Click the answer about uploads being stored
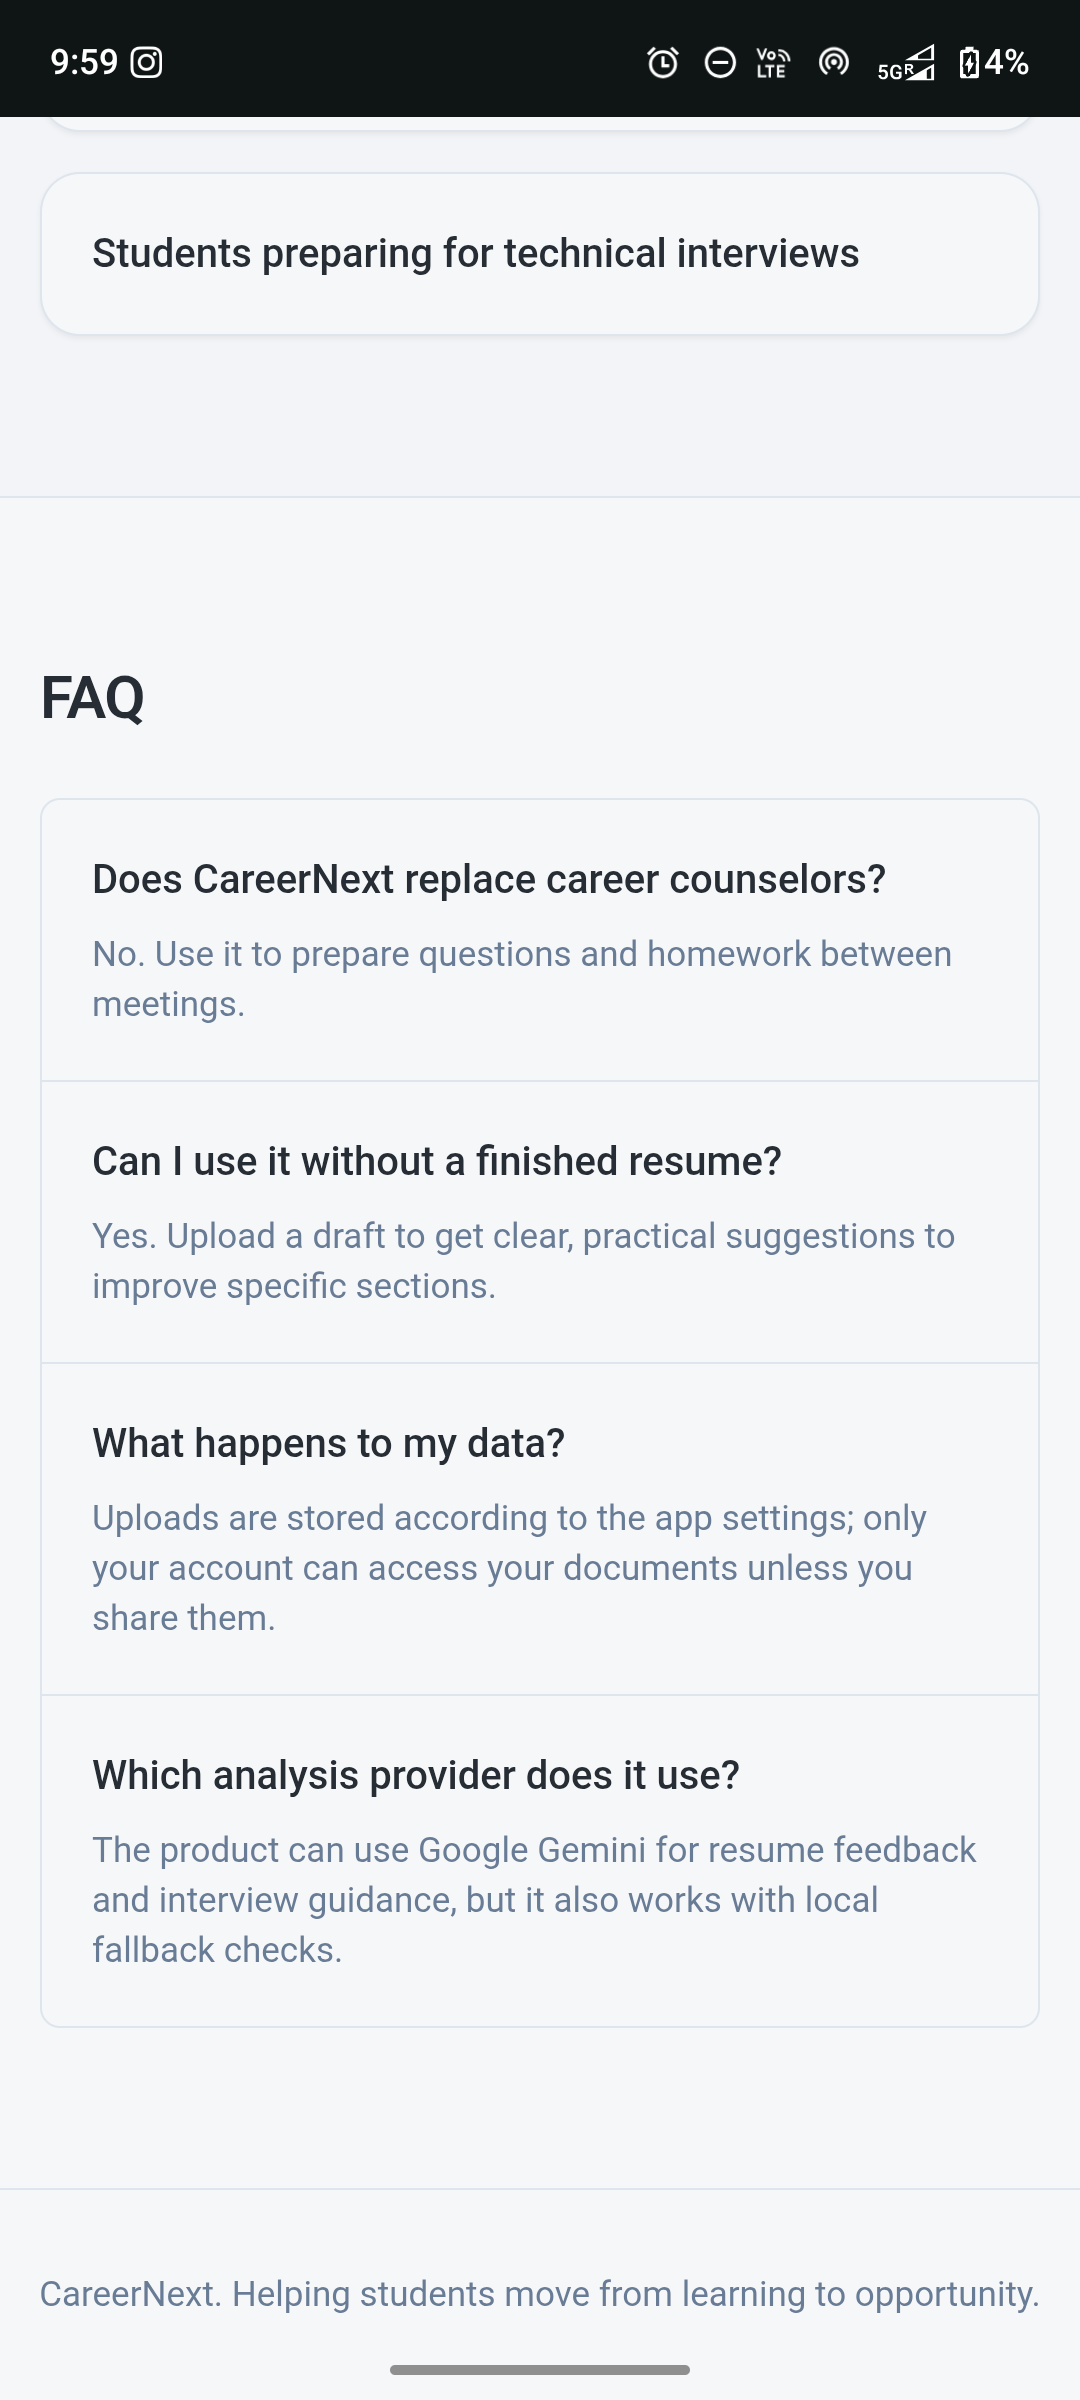Screen dimensions: 1080x2400 pyautogui.click(x=510, y=1568)
